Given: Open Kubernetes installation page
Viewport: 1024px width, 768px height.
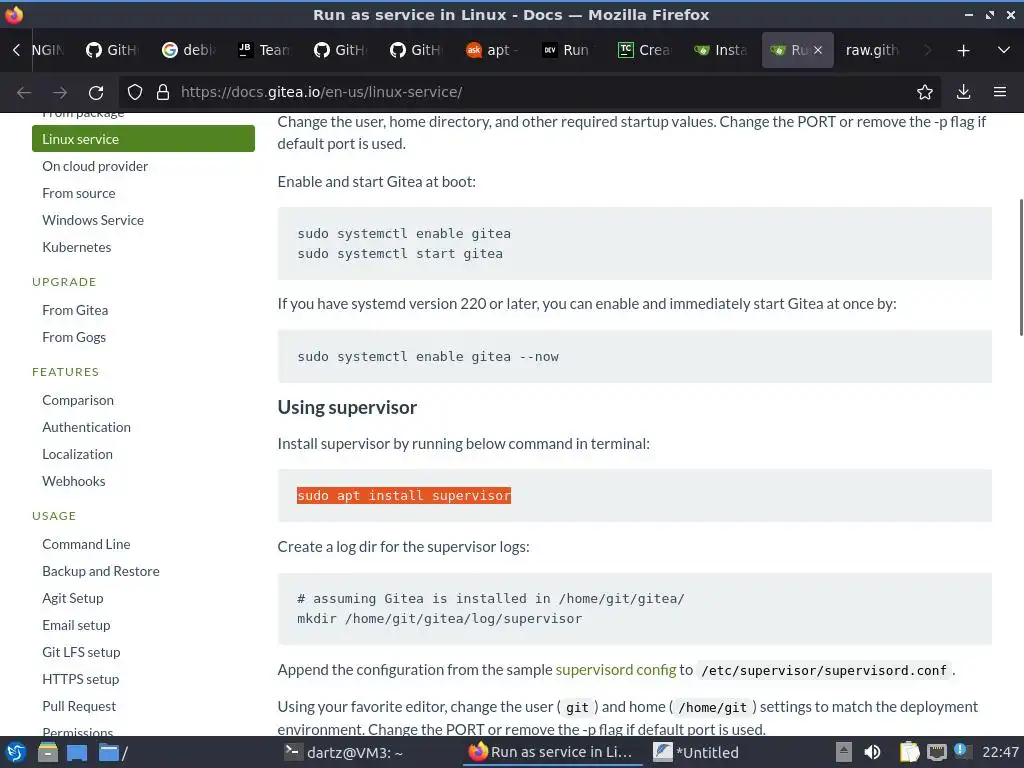Looking at the screenshot, I should [x=76, y=247].
